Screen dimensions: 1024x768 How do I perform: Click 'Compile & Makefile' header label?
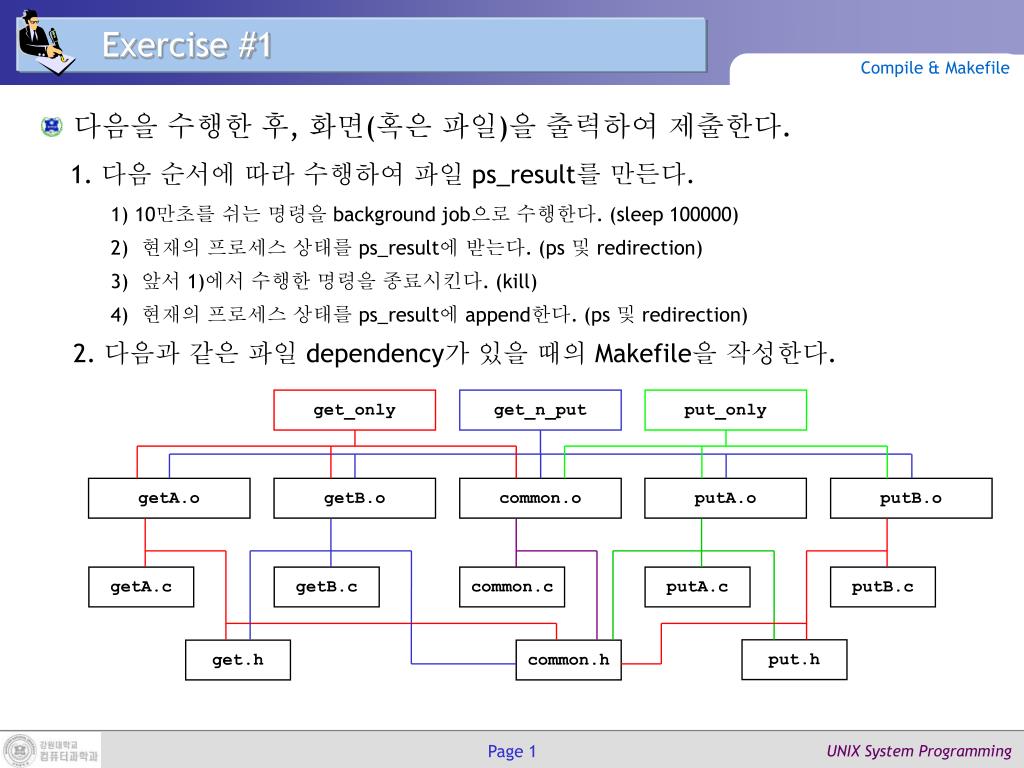click(x=935, y=68)
